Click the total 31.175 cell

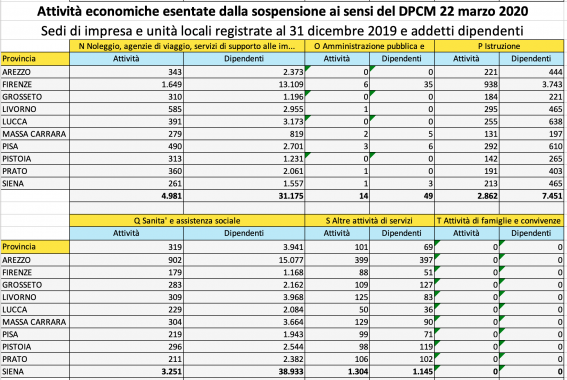pyautogui.click(x=244, y=196)
